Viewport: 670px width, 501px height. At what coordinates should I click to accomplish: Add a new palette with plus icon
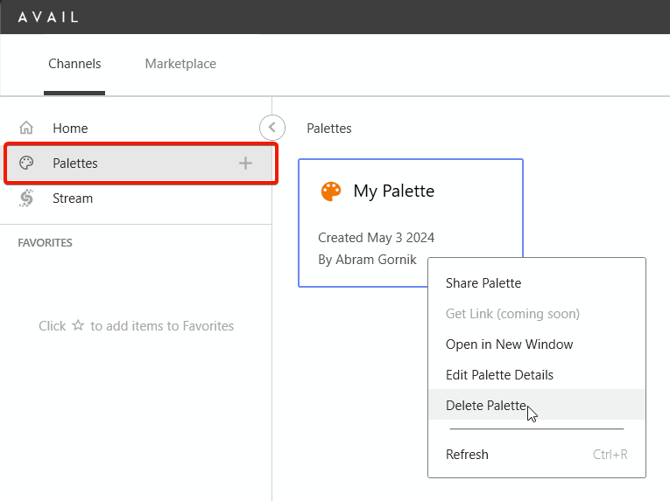point(245,163)
